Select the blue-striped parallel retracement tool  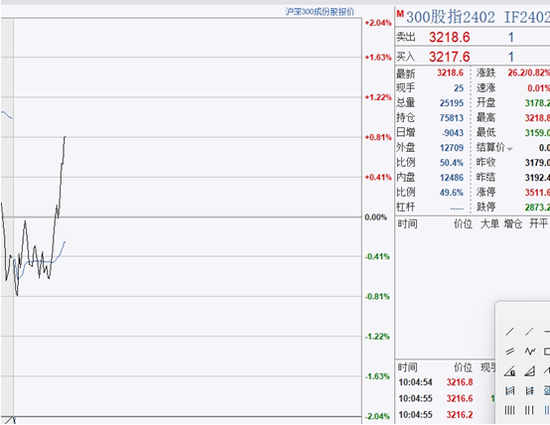pyautogui.click(x=510, y=390)
